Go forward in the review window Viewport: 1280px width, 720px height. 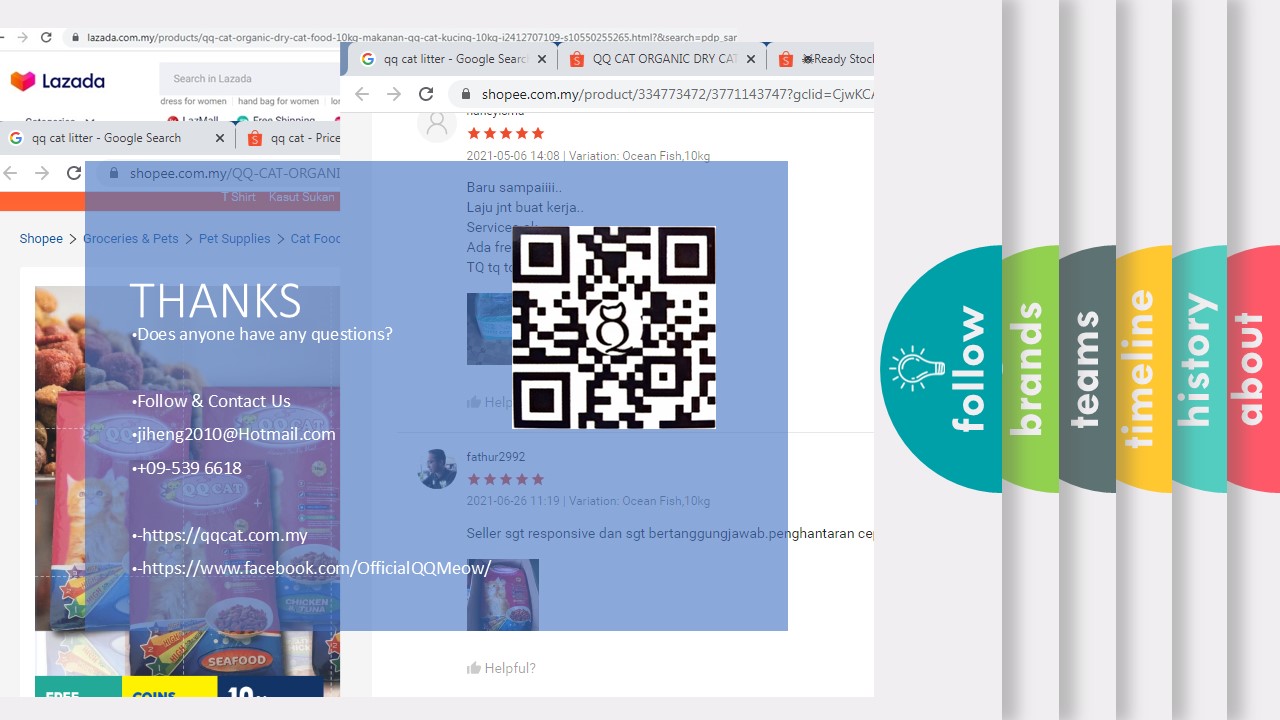pyautogui.click(x=394, y=94)
